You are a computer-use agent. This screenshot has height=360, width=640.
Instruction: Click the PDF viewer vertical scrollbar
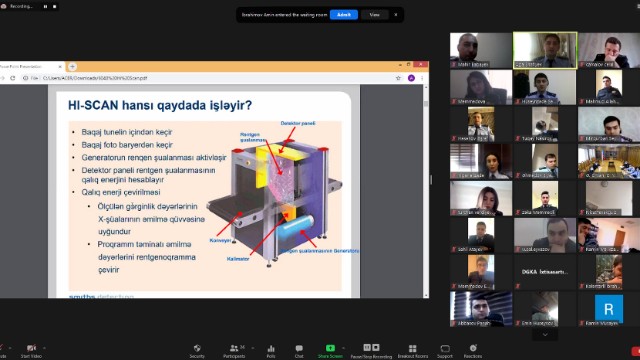pyautogui.click(x=426, y=191)
